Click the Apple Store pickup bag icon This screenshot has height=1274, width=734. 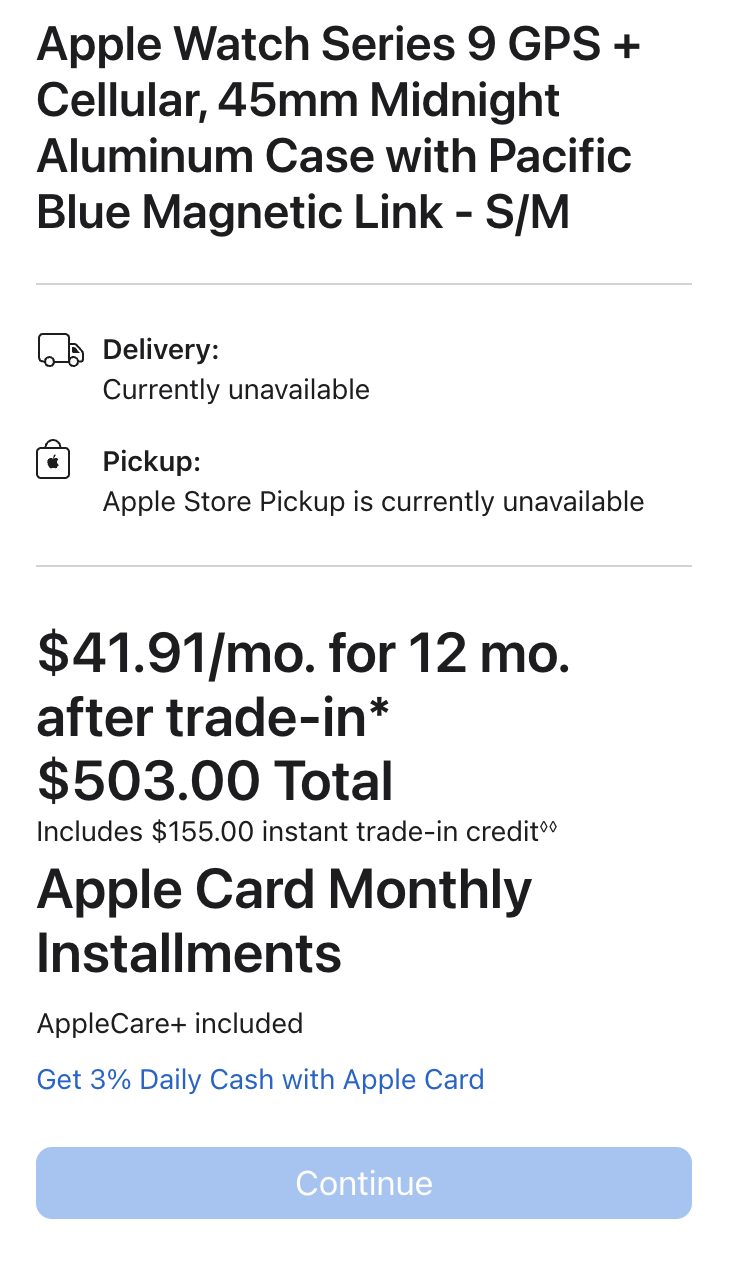[x=53, y=462]
